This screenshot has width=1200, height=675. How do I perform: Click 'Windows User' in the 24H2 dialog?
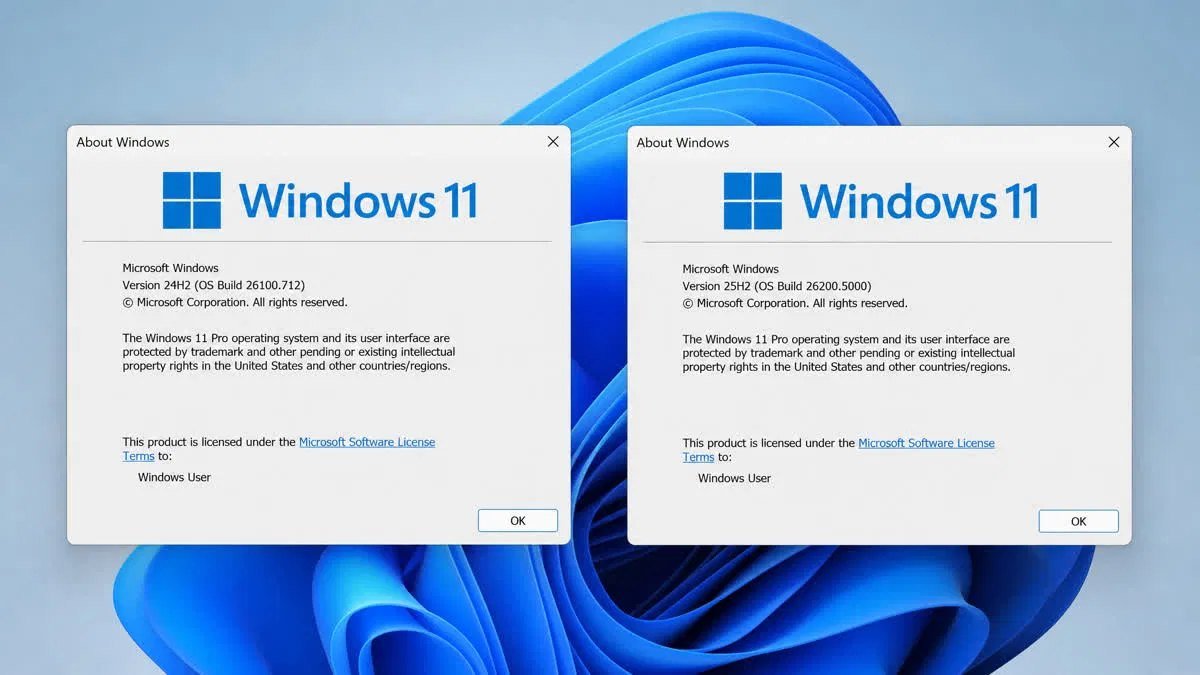174,477
